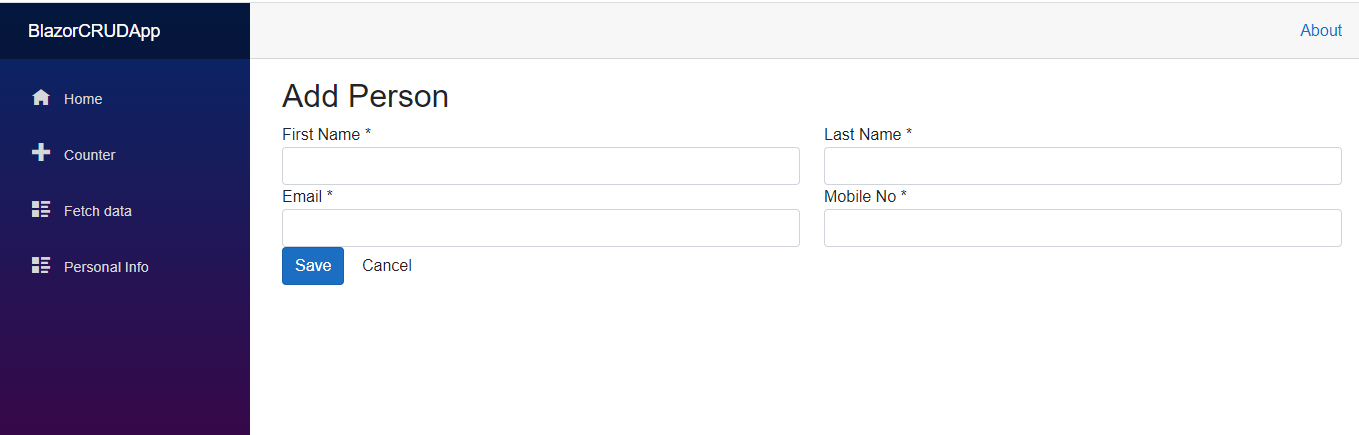Screen dimensions: 1359x435
Task: Click the plus icon beside Counter
Action: point(41,153)
